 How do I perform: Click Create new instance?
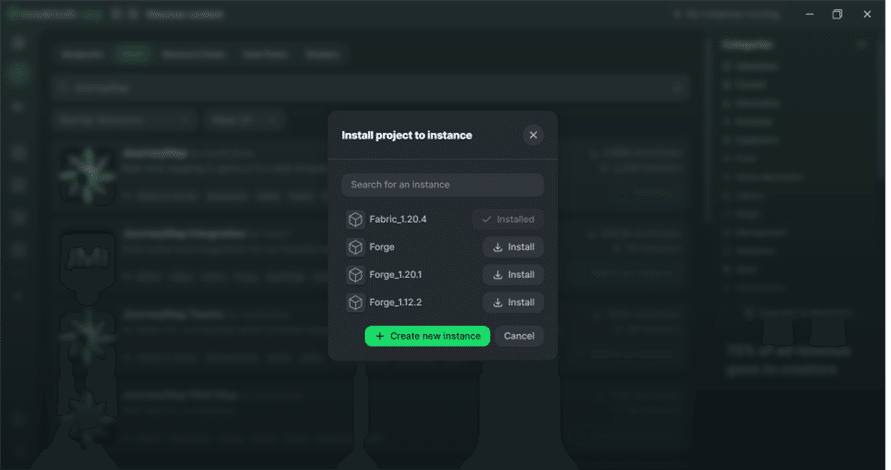427,336
